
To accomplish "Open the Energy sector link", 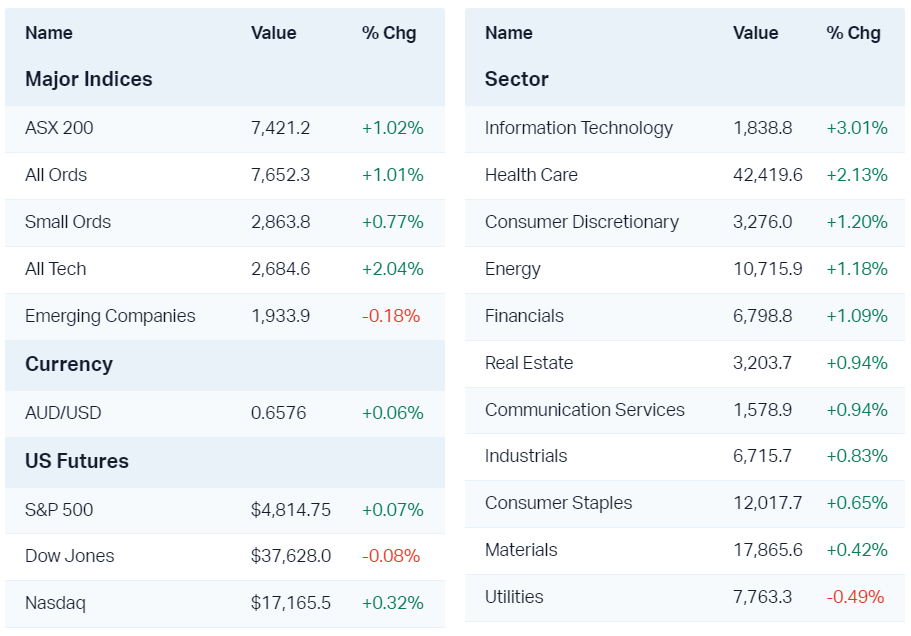I will click(513, 269).
